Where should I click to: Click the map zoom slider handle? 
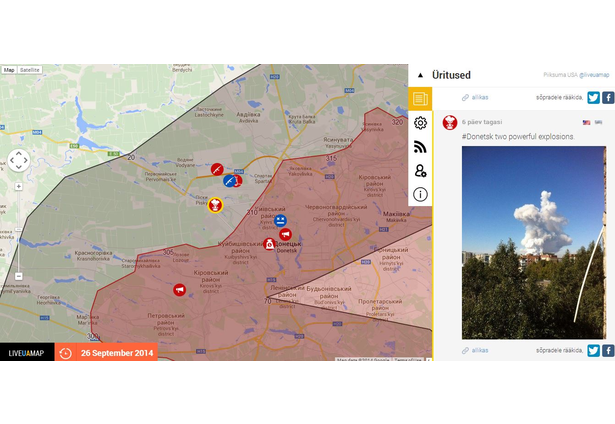click(x=18, y=229)
